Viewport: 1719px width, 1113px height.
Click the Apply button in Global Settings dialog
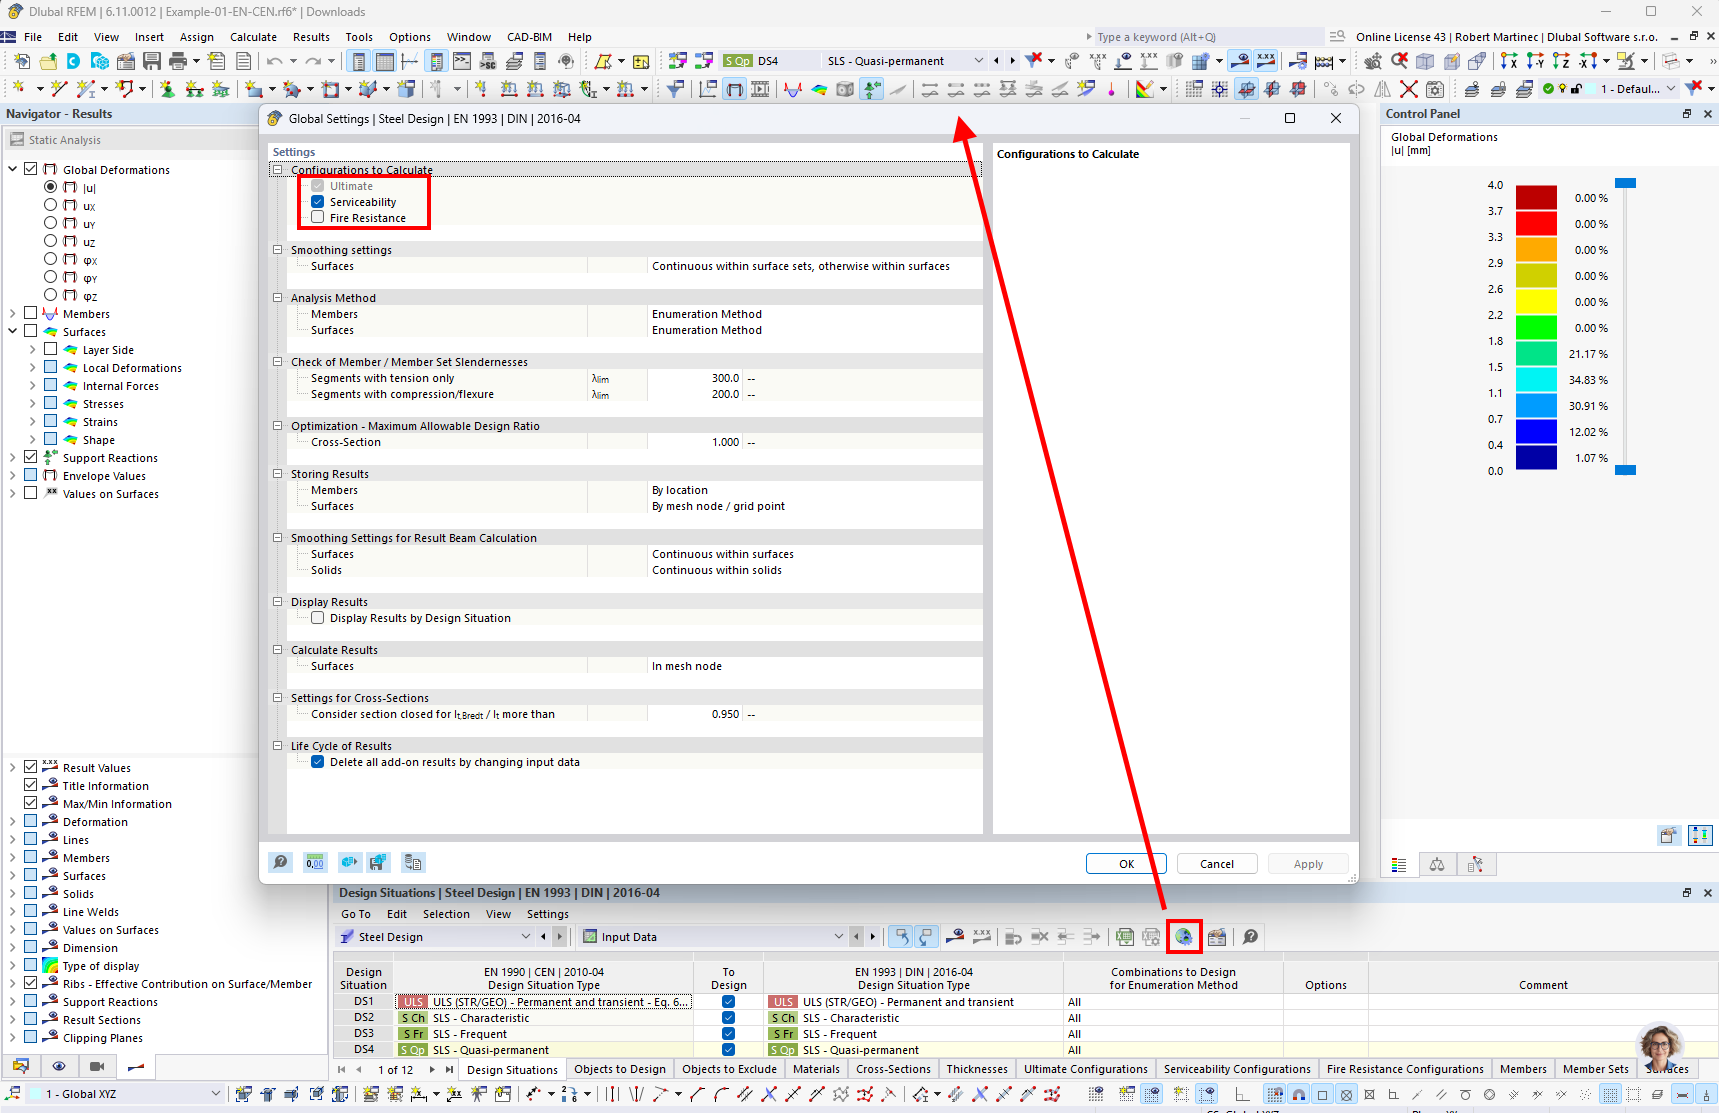(x=1308, y=864)
